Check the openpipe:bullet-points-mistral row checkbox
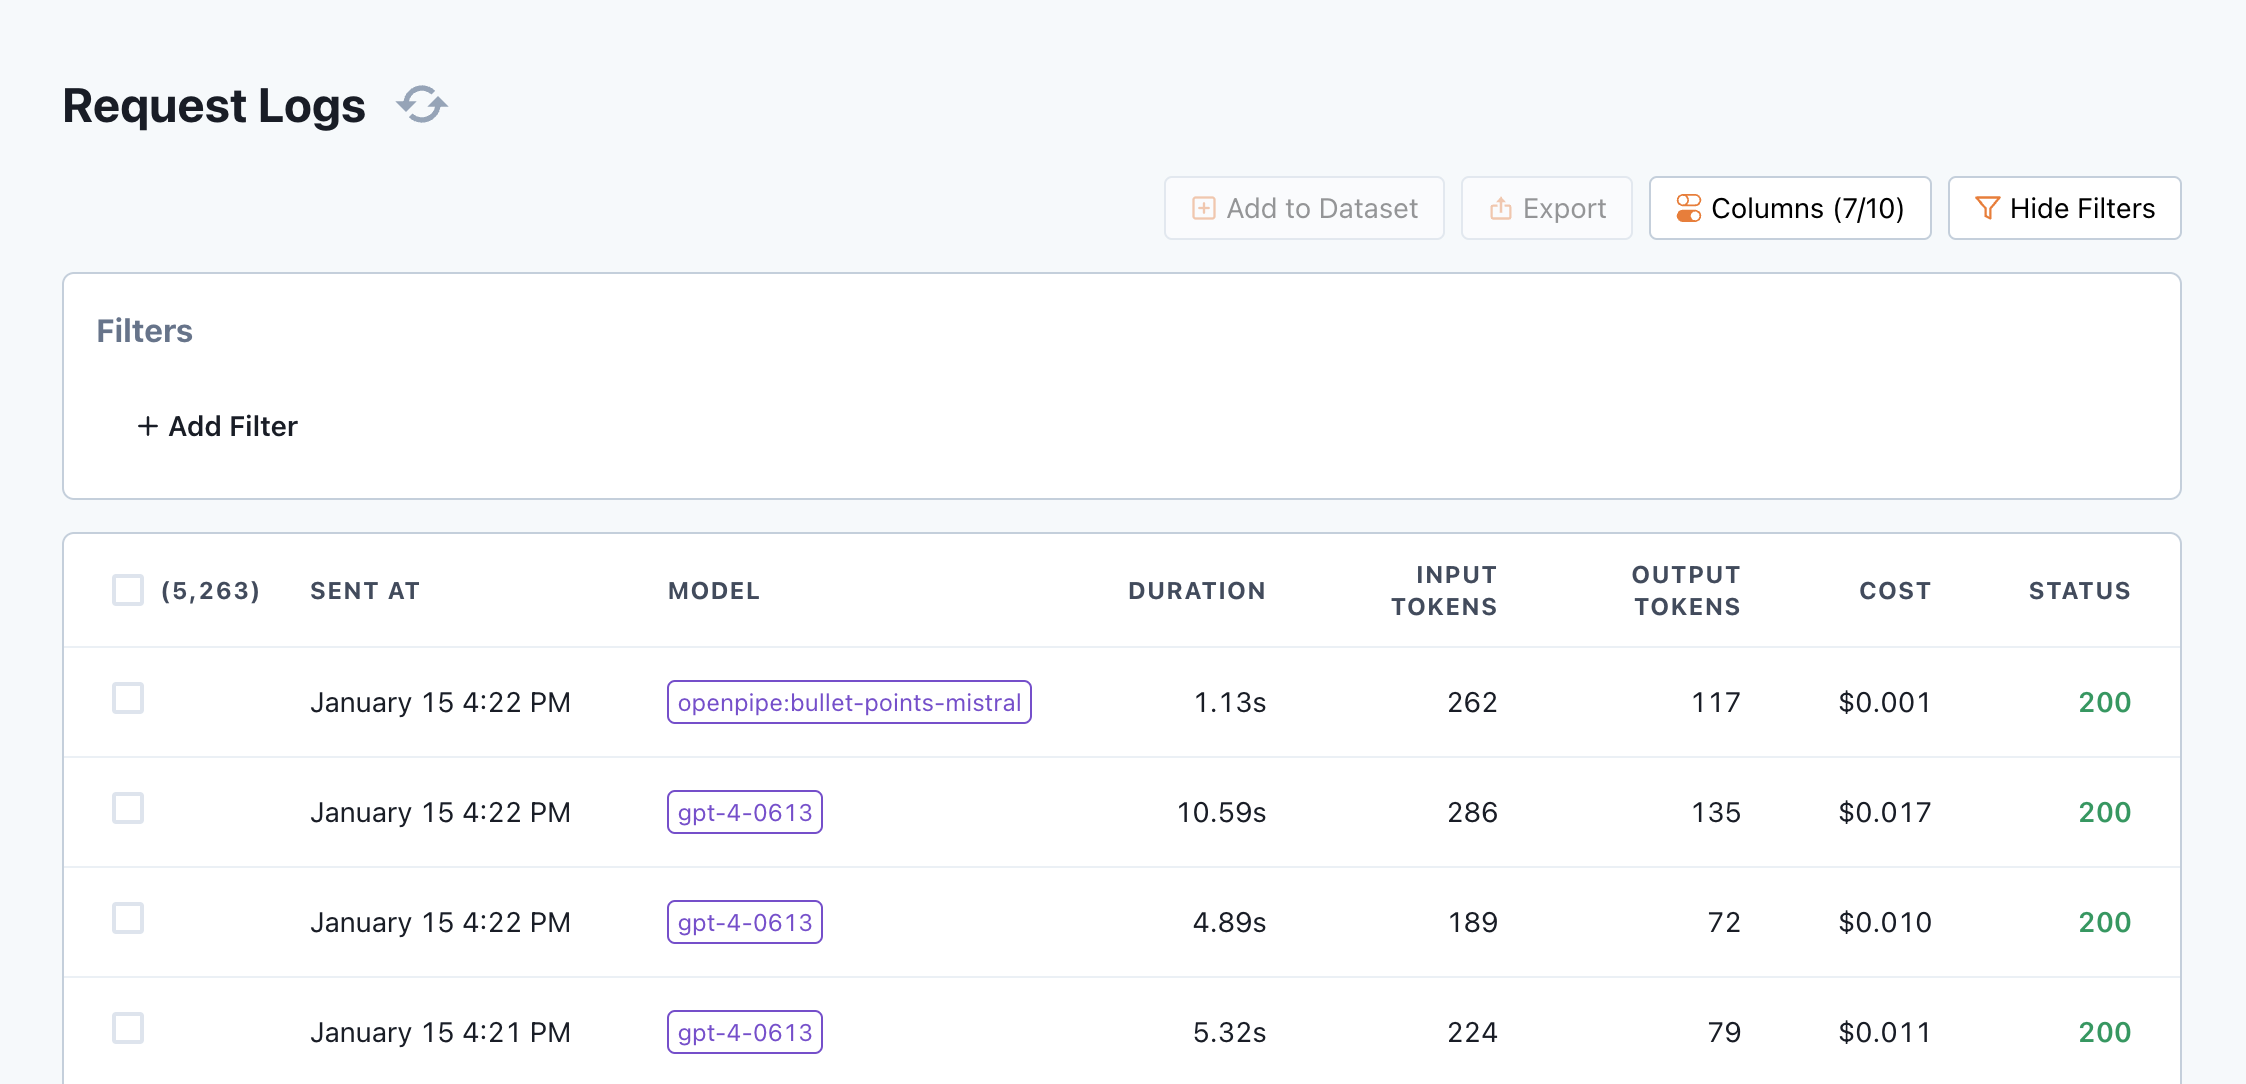2246x1084 pixels. tap(128, 698)
